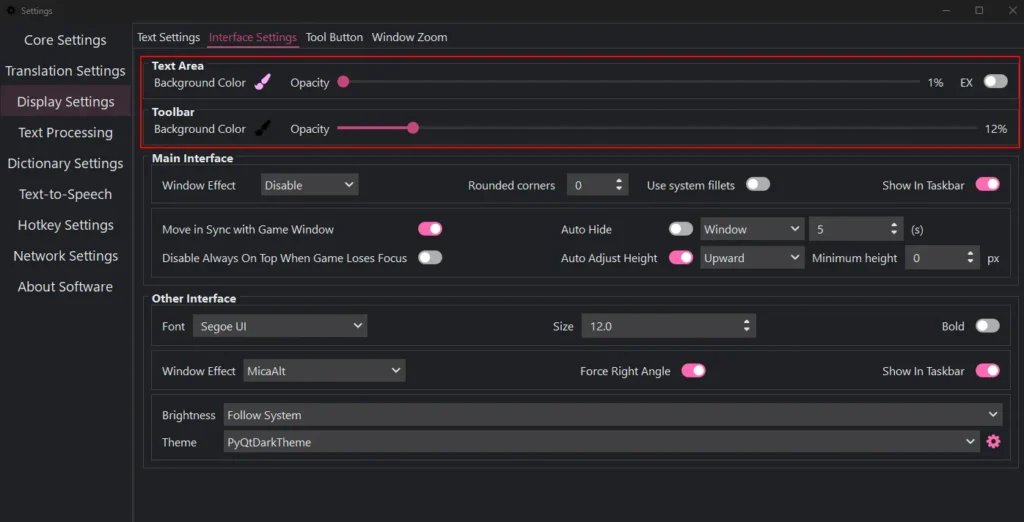Turn off Move in Sync with Game Window
This screenshot has width=1024, height=522.
(430, 229)
